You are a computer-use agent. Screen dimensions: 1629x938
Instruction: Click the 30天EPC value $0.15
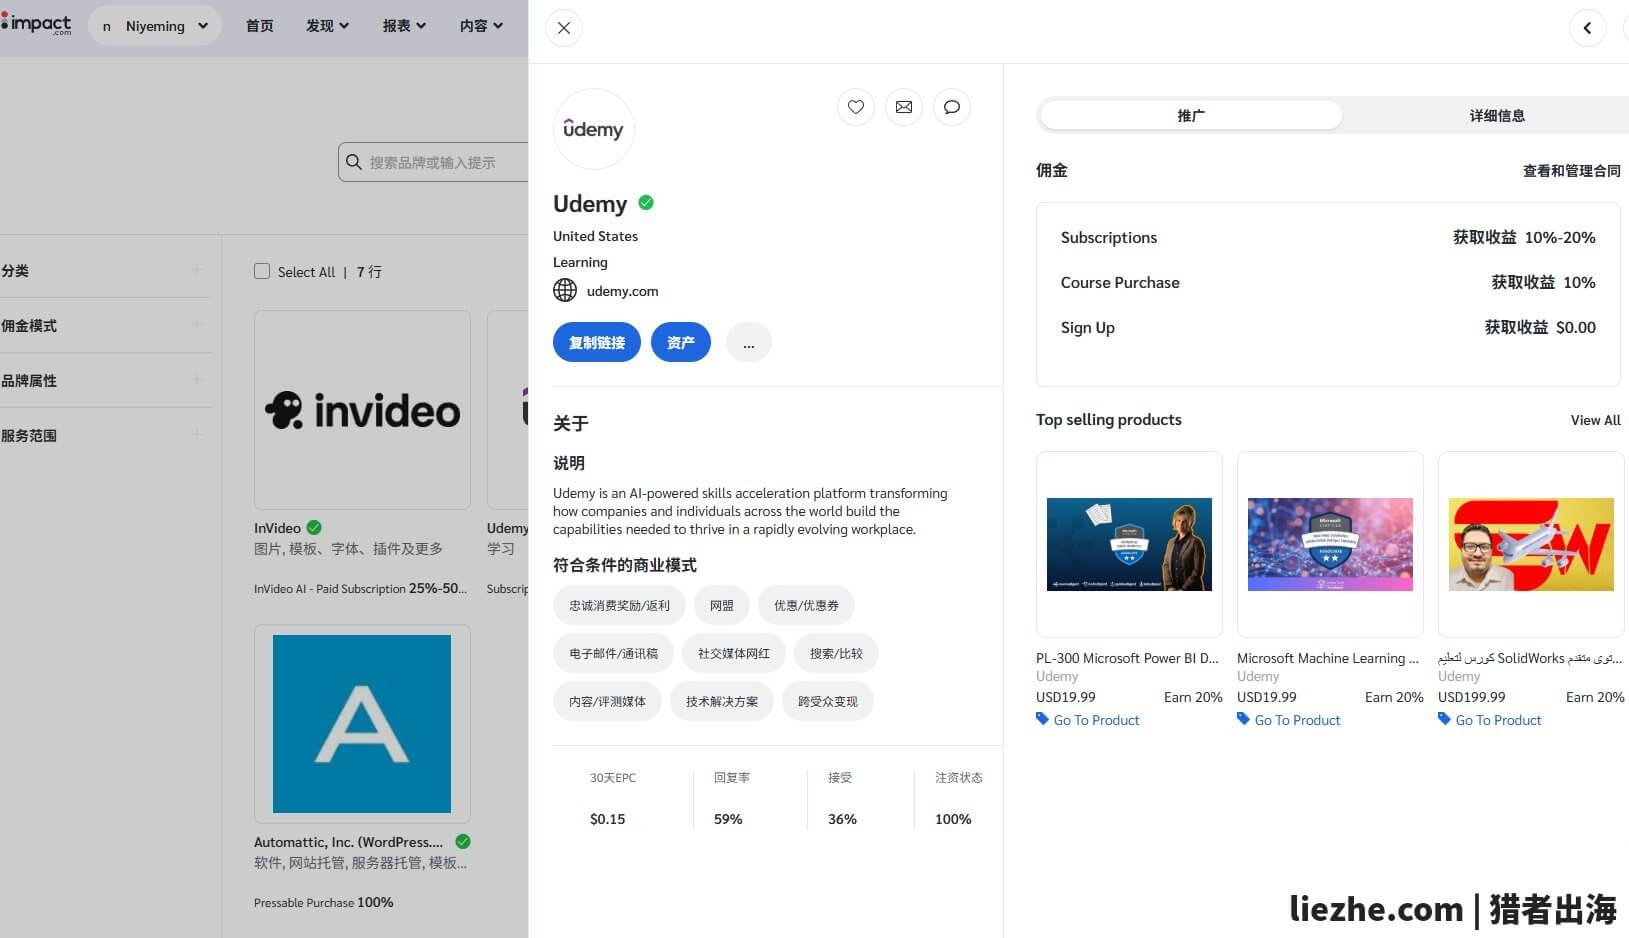pyautogui.click(x=607, y=819)
